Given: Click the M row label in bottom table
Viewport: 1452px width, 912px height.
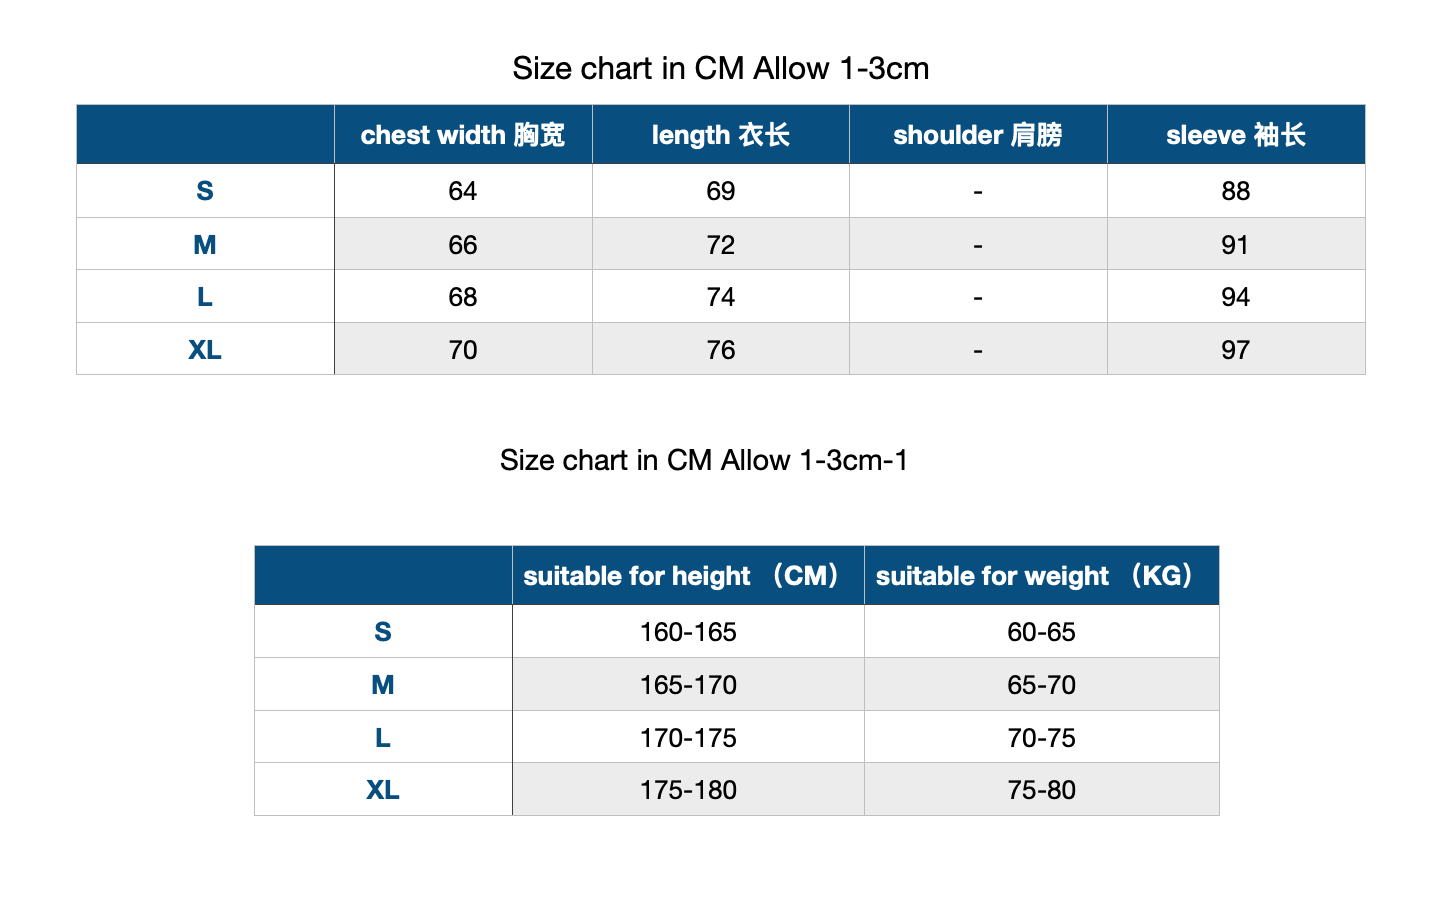Looking at the screenshot, I should [x=383, y=685].
